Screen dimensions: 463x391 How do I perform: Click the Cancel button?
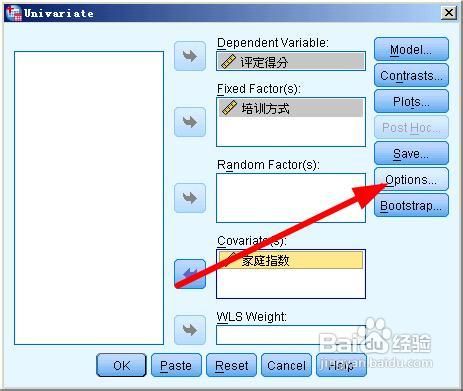tap(286, 365)
